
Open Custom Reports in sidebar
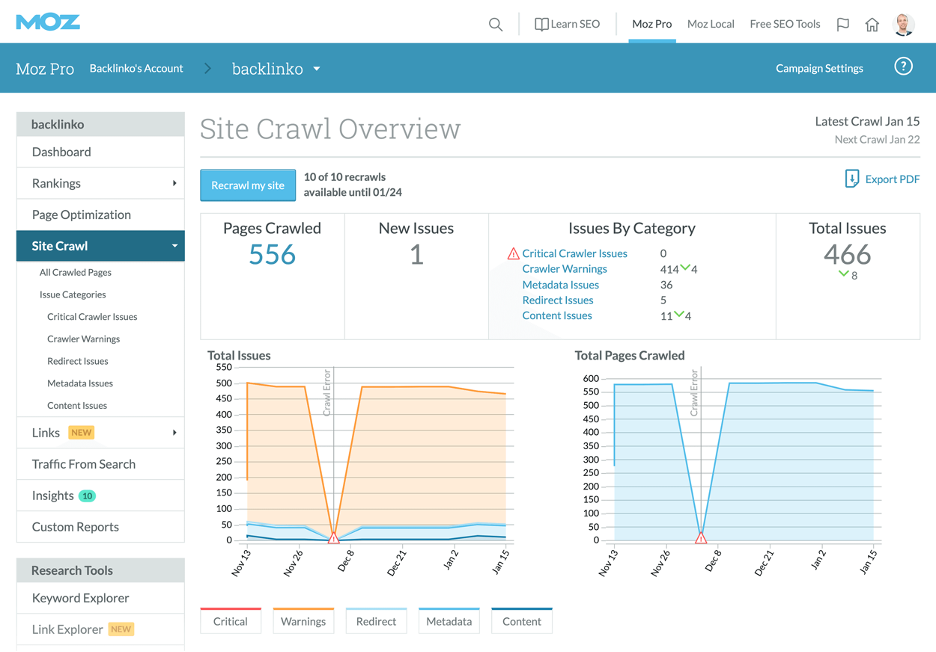(100, 527)
